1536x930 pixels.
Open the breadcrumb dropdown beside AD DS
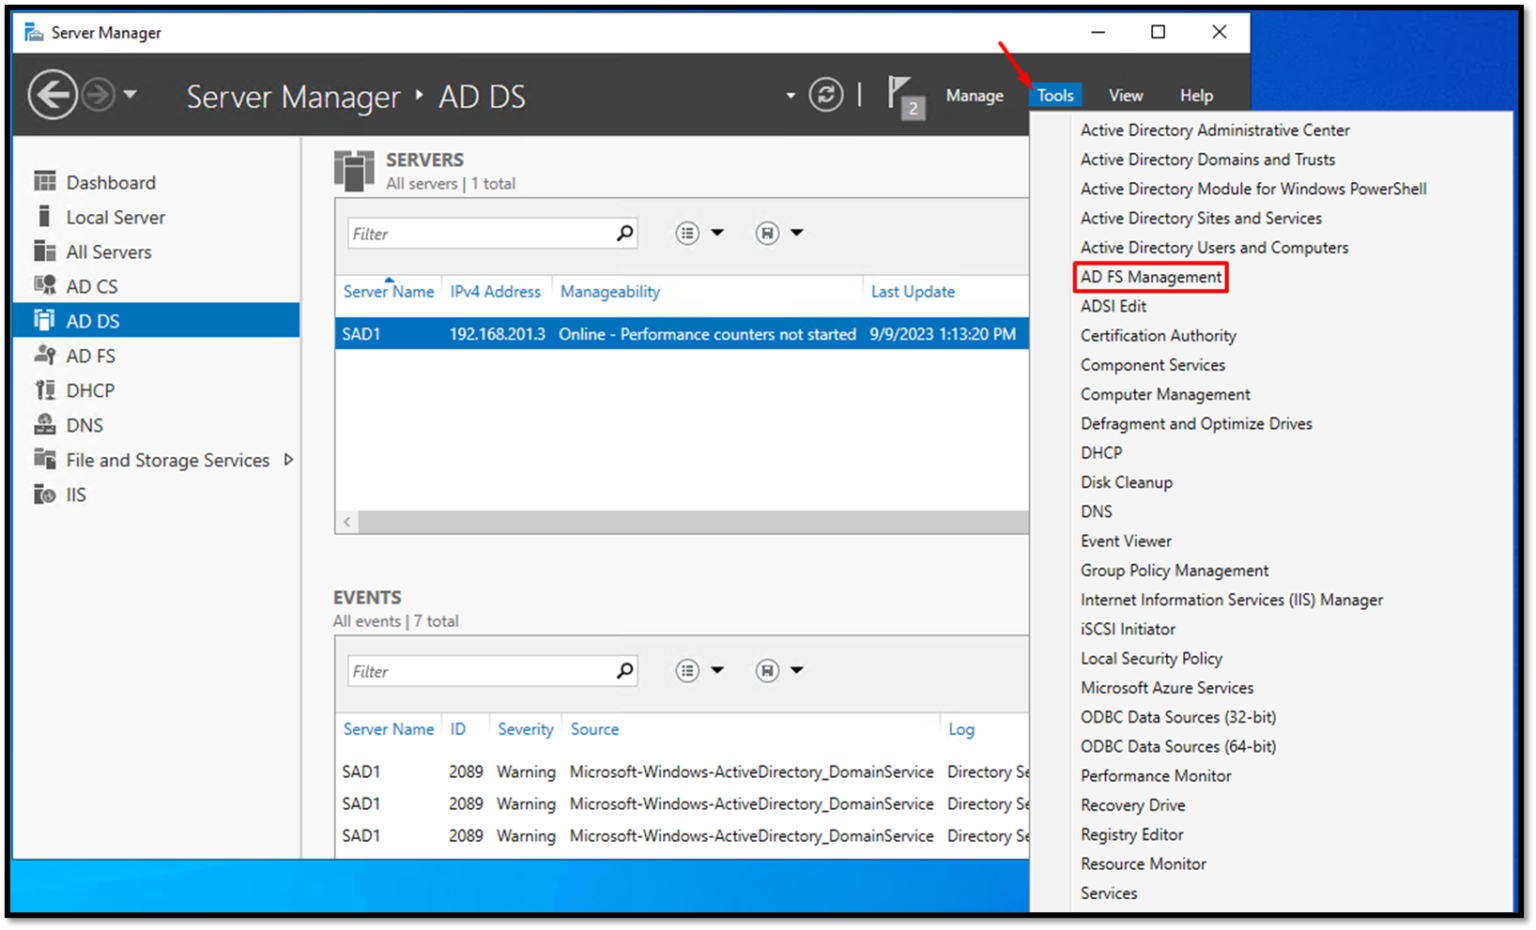(788, 94)
